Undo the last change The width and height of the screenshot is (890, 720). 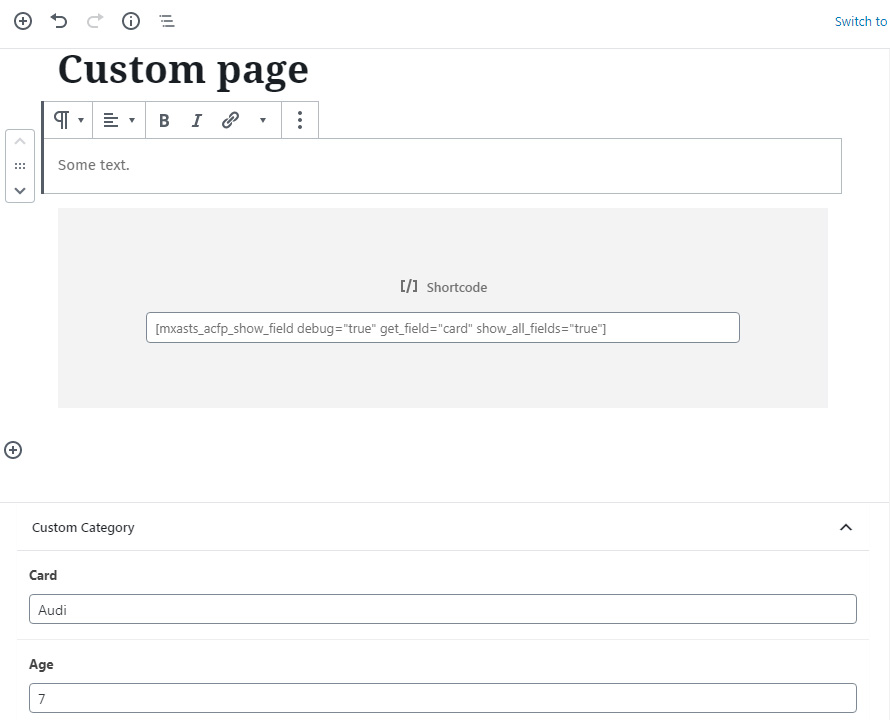[x=58, y=22]
